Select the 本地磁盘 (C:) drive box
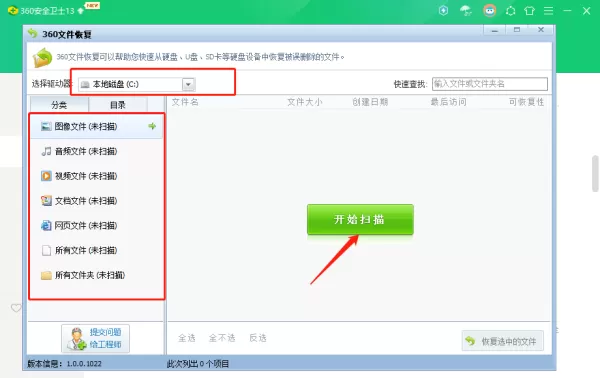600x378 pixels. [137, 84]
